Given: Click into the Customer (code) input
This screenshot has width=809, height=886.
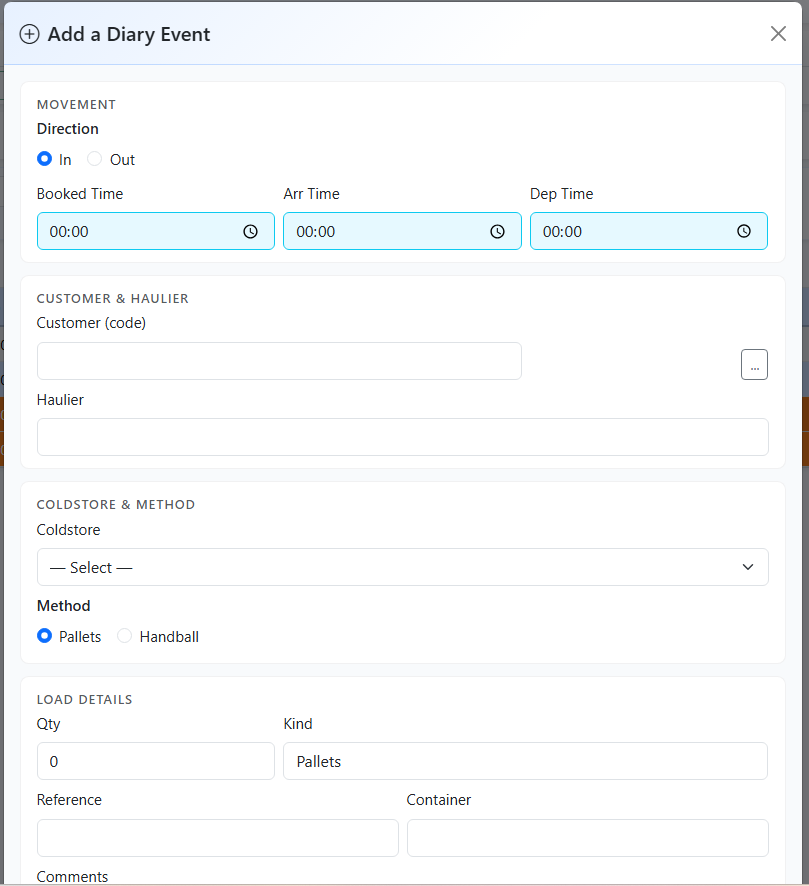Looking at the screenshot, I should (x=279, y=361).
